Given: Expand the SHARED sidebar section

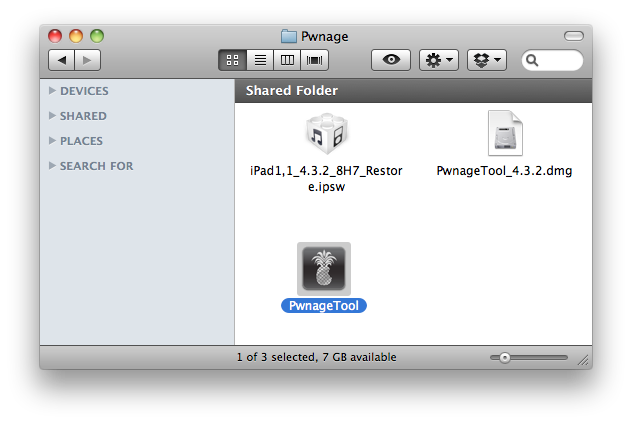Looking at the screenshot, I should [52, 116].
